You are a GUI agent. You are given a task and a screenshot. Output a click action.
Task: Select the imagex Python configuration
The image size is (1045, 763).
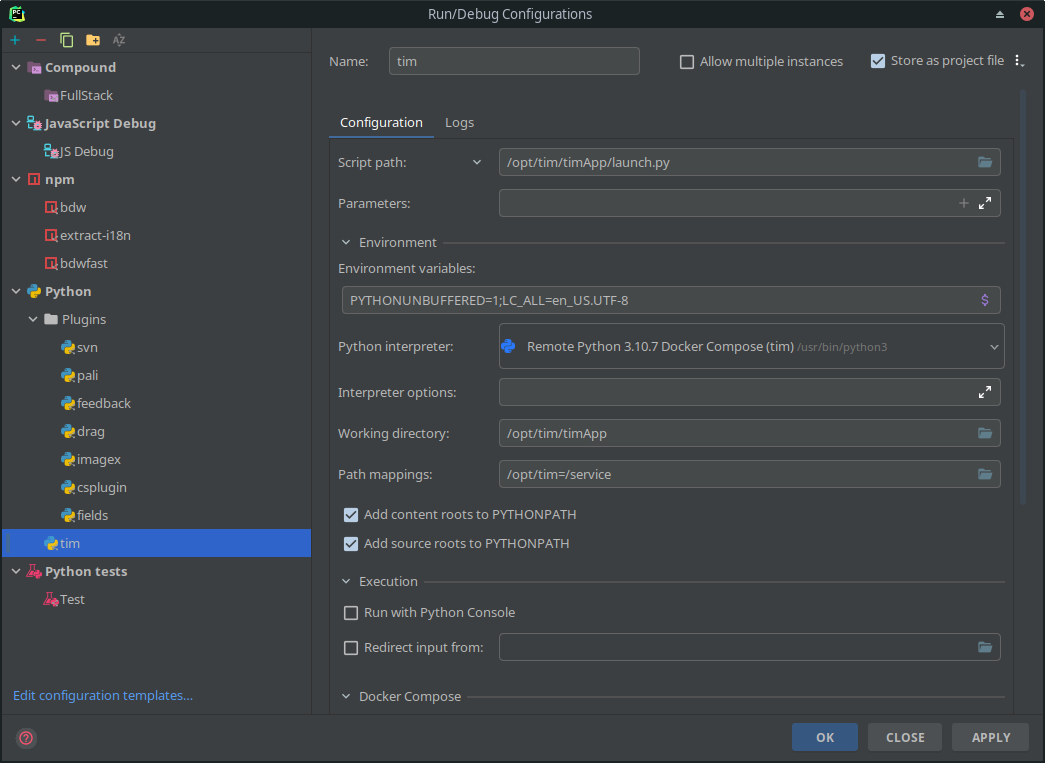157,459
